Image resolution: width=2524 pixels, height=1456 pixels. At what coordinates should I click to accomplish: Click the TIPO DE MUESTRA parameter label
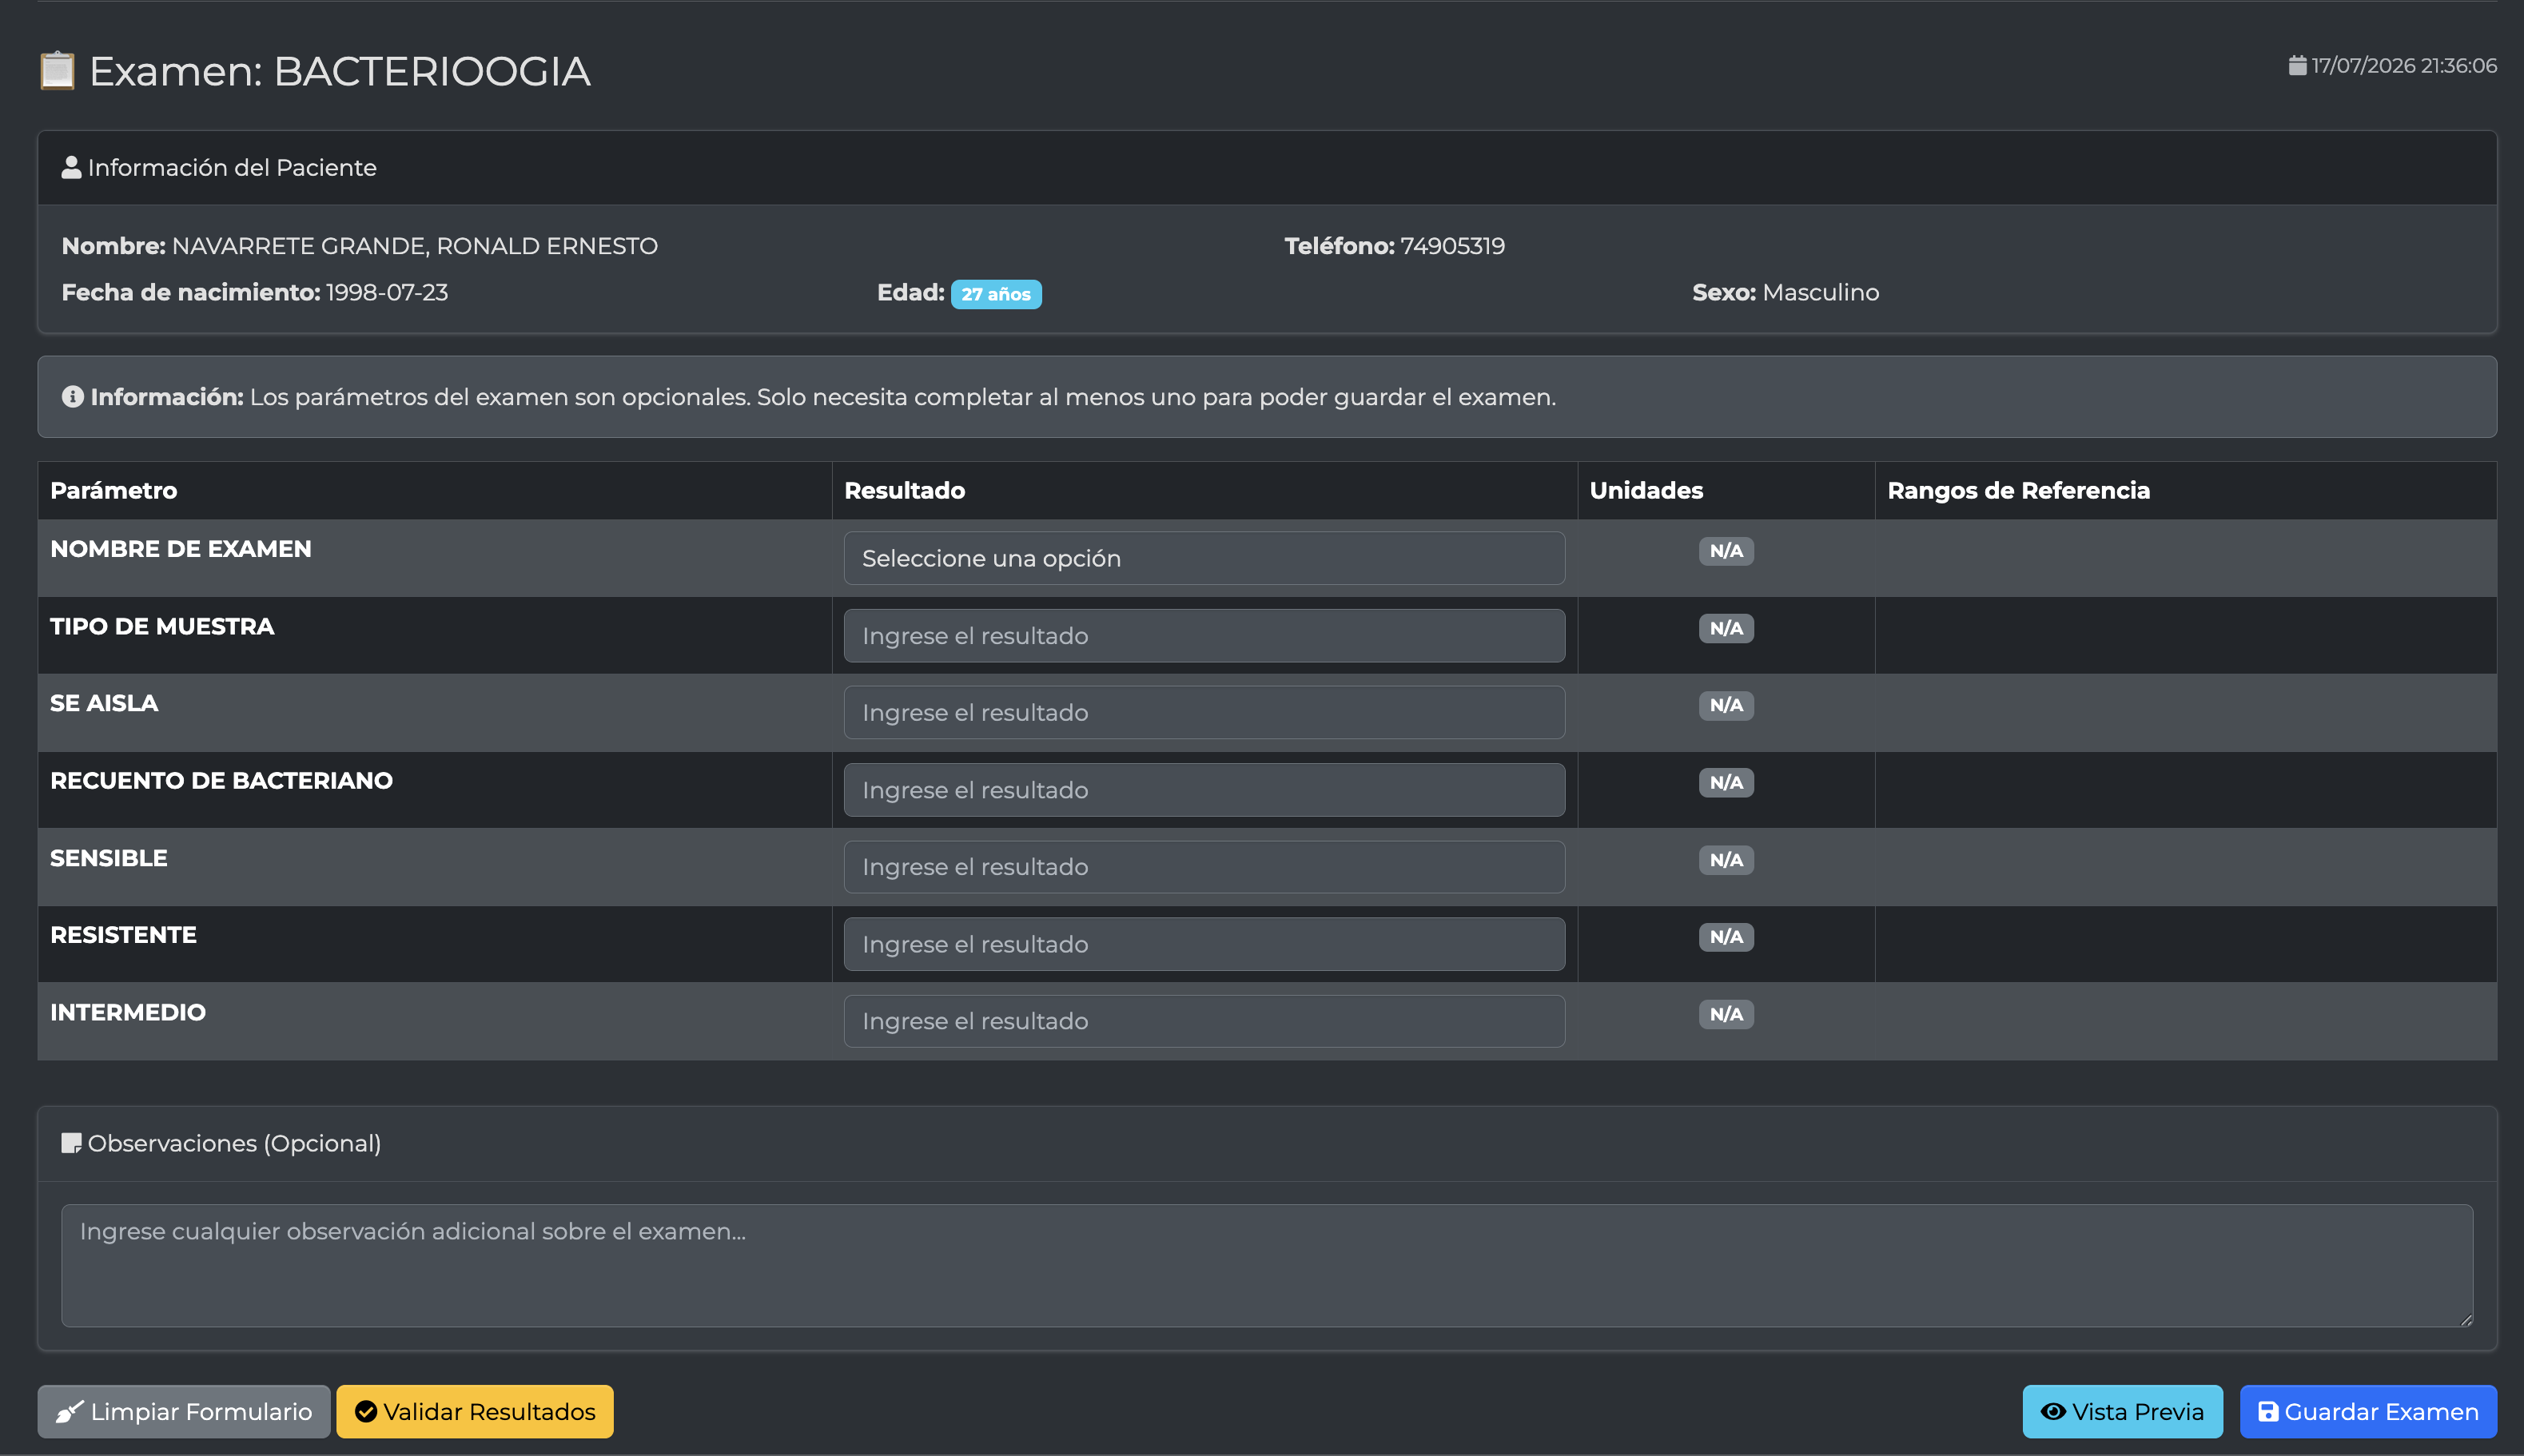pos(162,626)
